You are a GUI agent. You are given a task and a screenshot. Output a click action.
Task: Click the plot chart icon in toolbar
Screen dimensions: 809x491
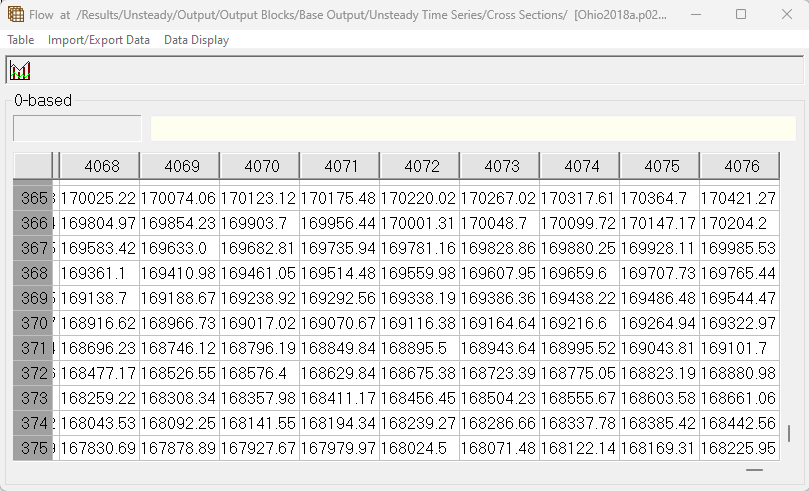click(20, 71)
